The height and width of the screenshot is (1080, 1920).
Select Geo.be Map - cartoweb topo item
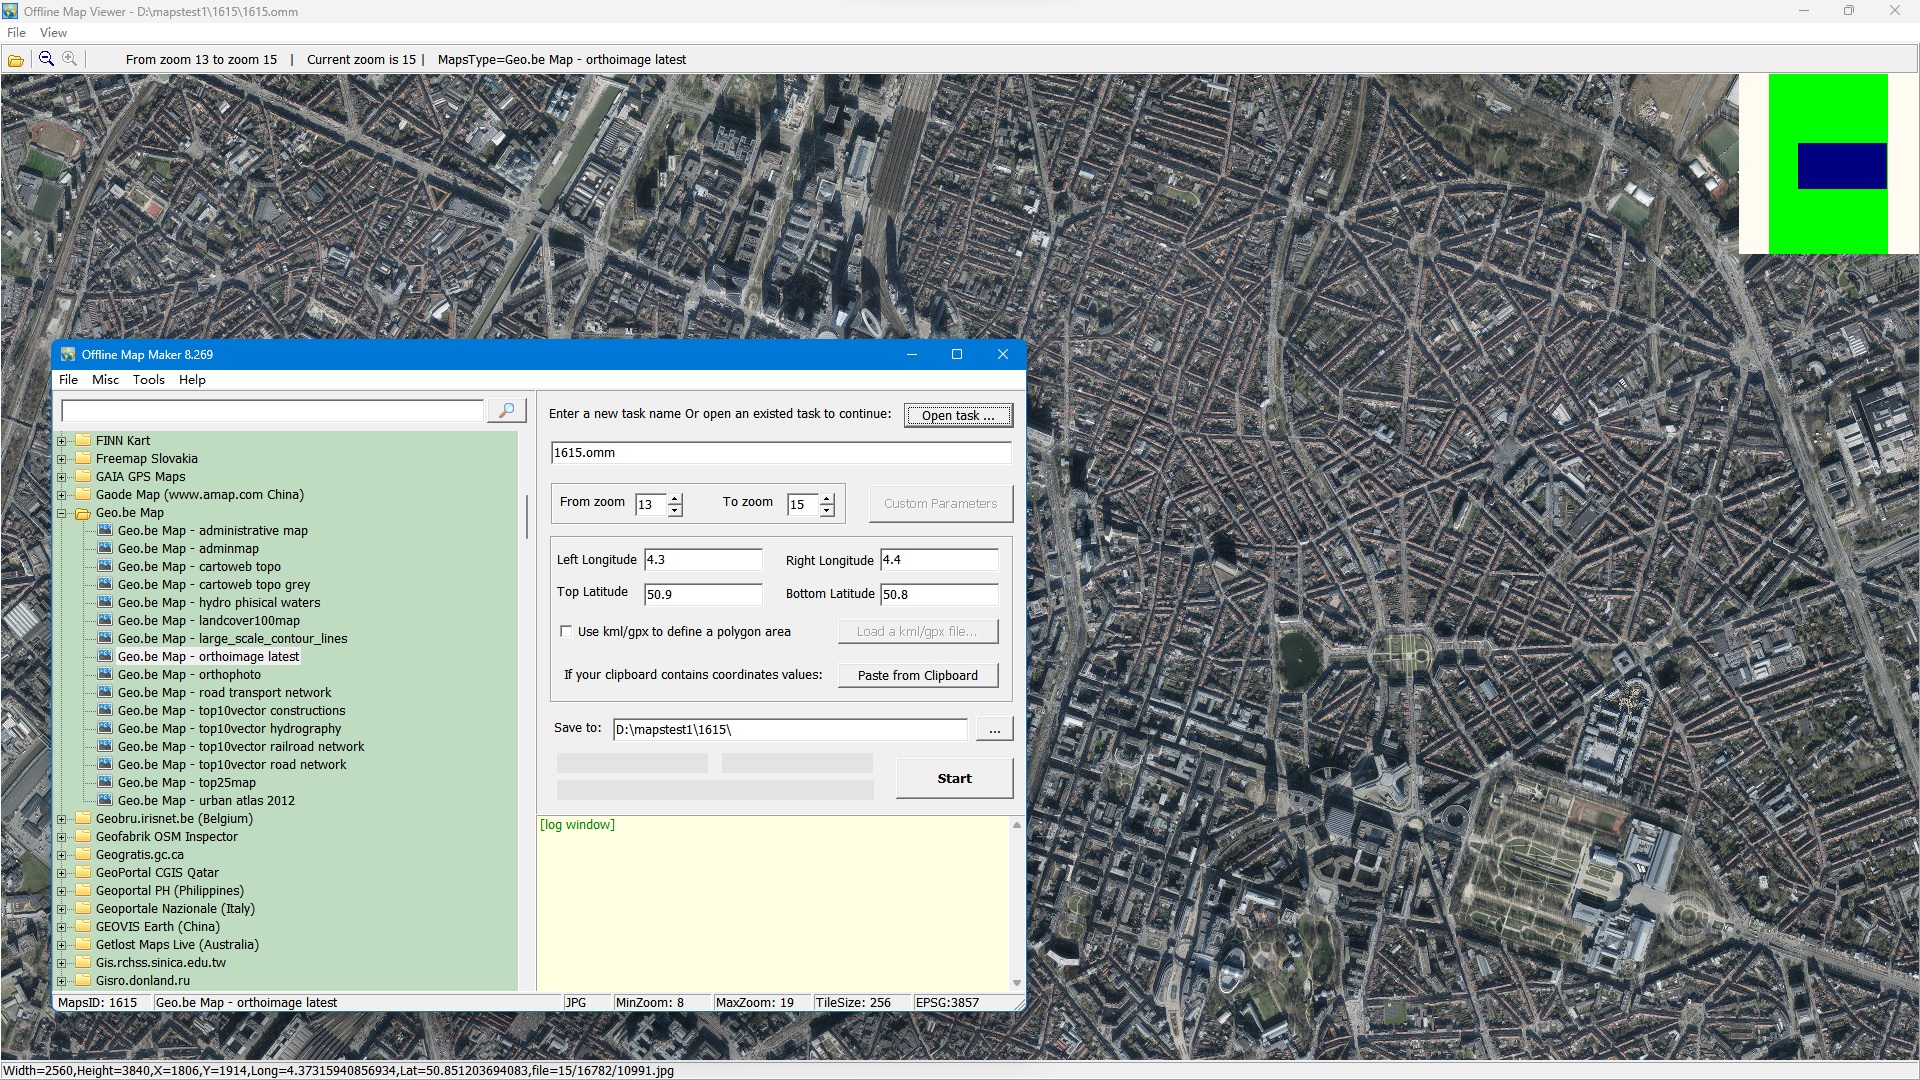pyautogui.click(x=199, y=566)
